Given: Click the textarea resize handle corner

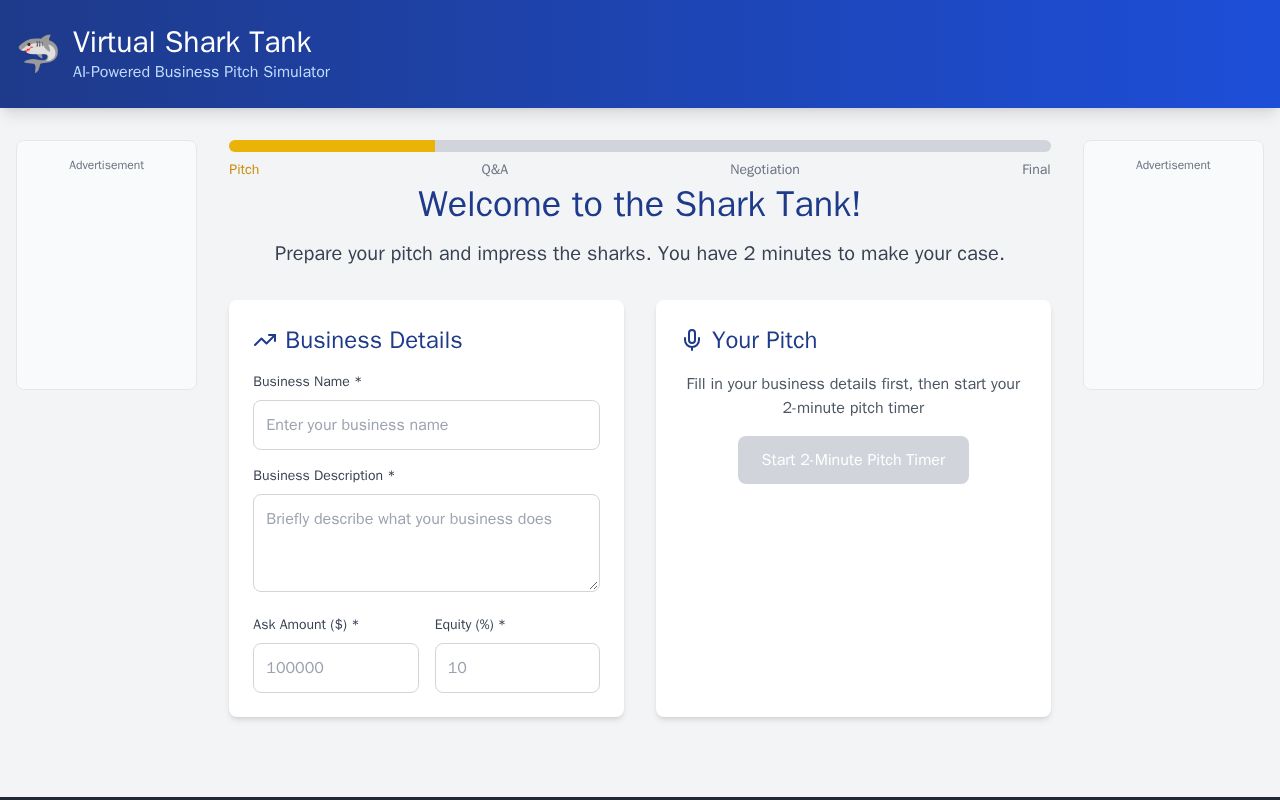Looking at the screenshot, I should (592, 584).
